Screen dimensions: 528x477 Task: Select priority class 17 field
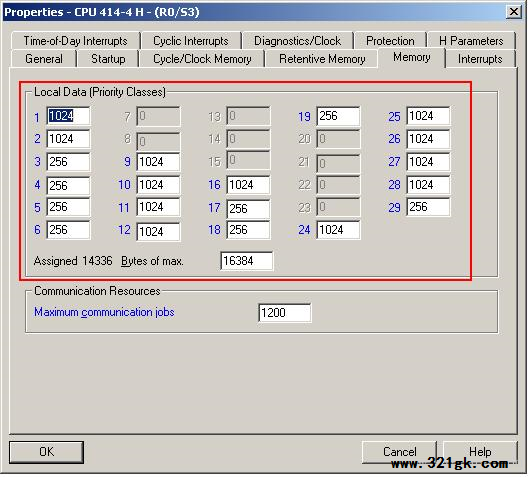click(248, 209)
